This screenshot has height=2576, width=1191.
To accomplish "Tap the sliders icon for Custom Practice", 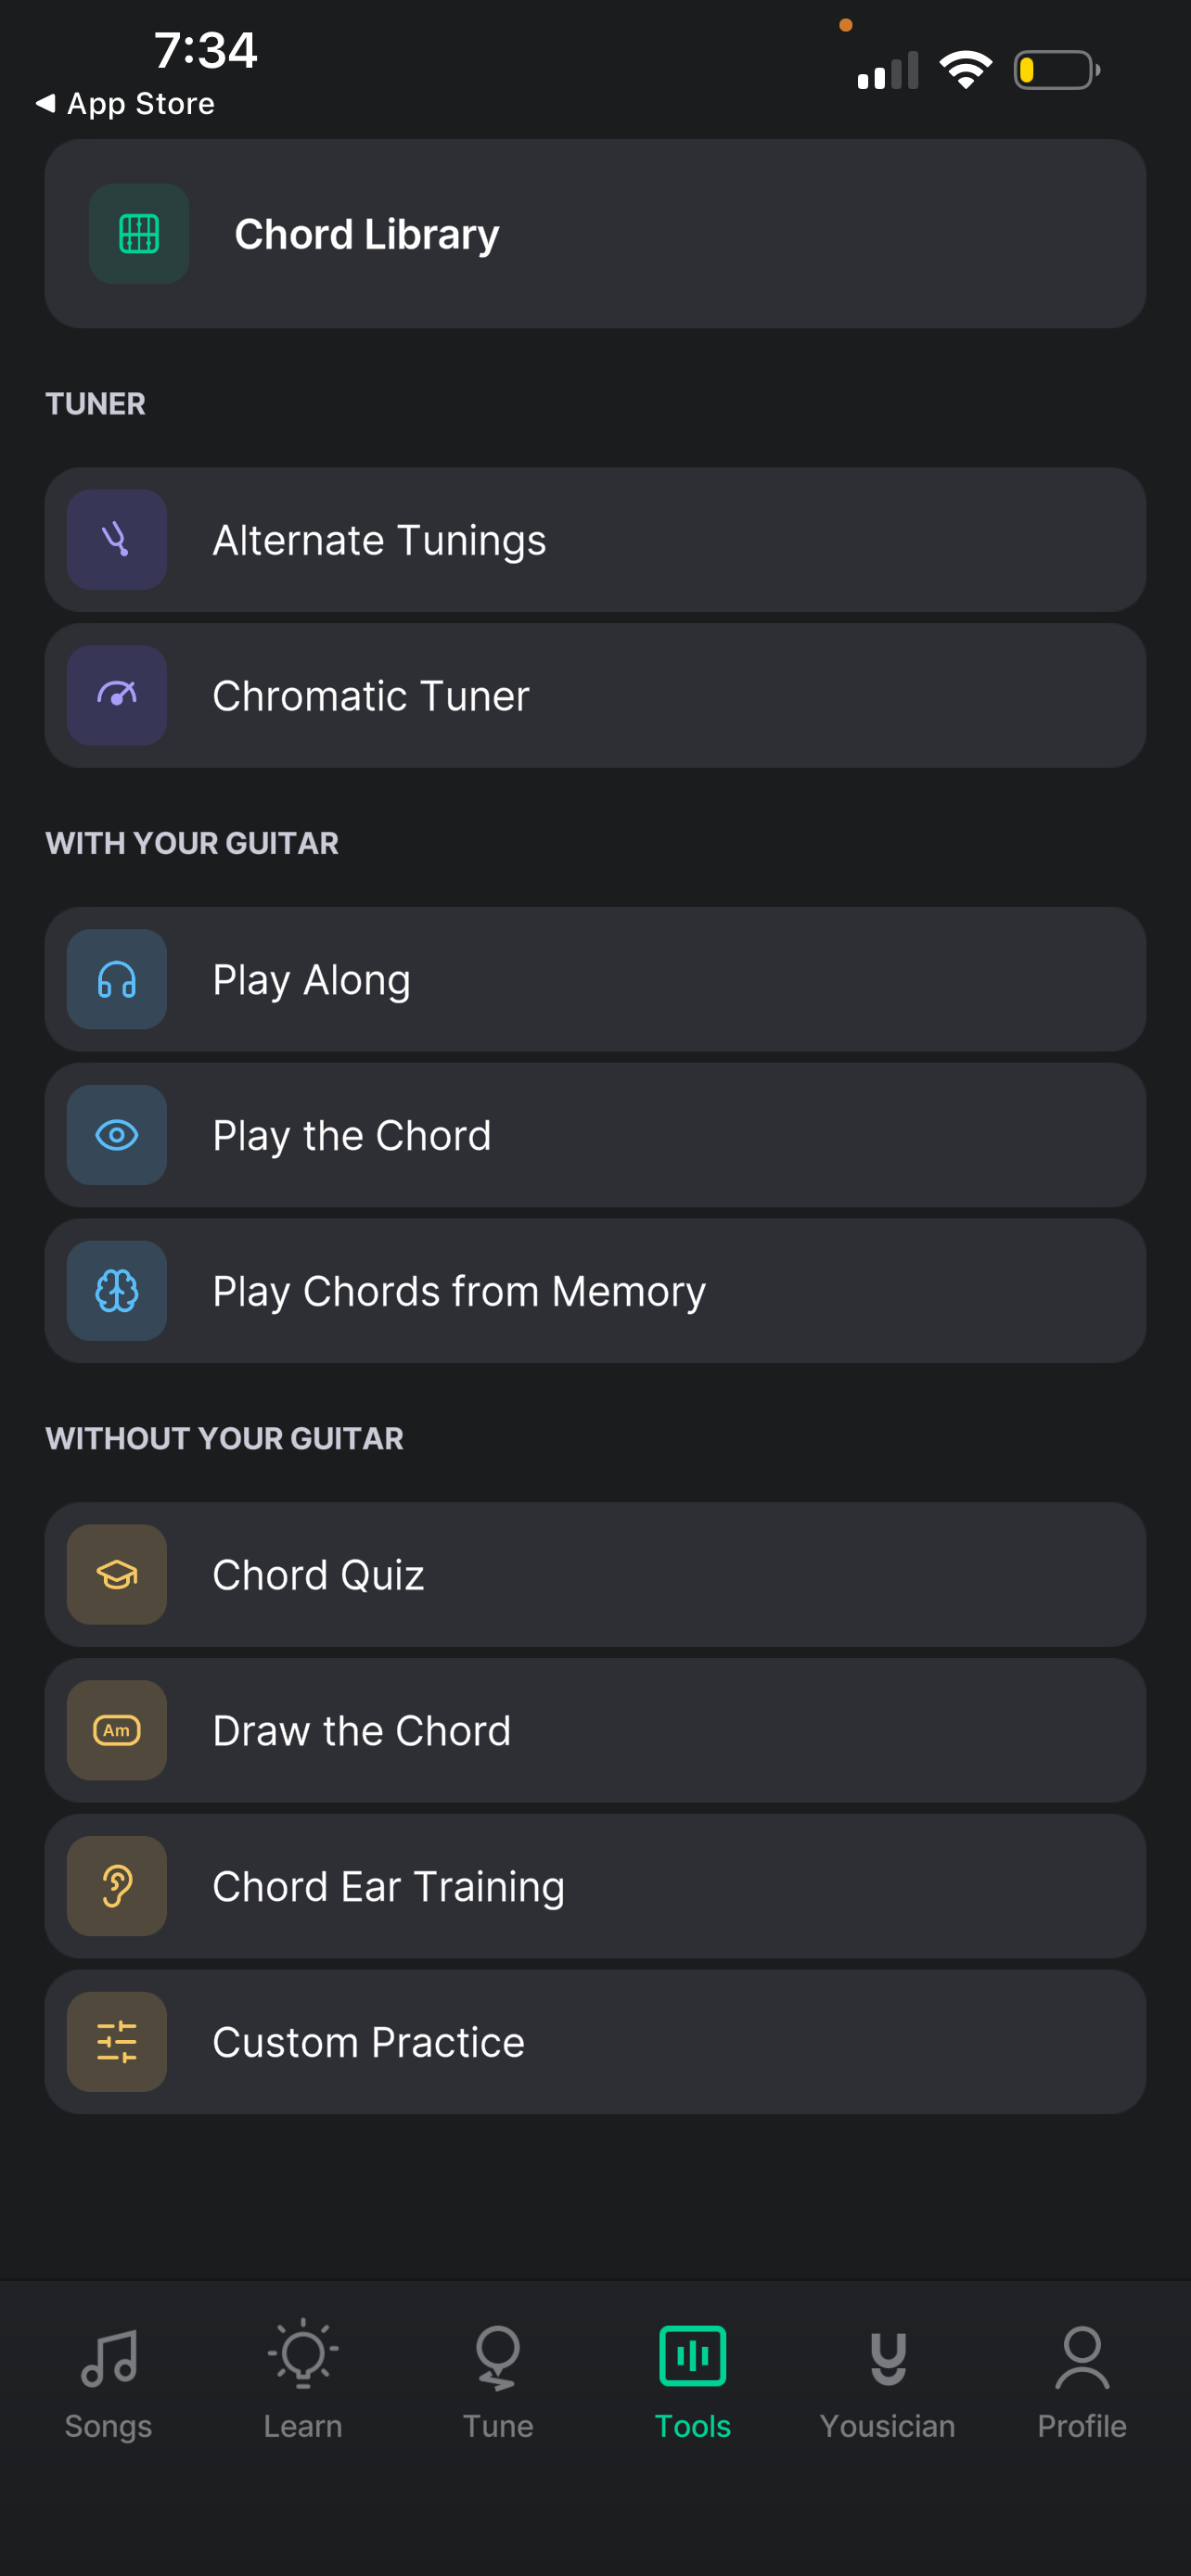I will (x=117, y=2042).
